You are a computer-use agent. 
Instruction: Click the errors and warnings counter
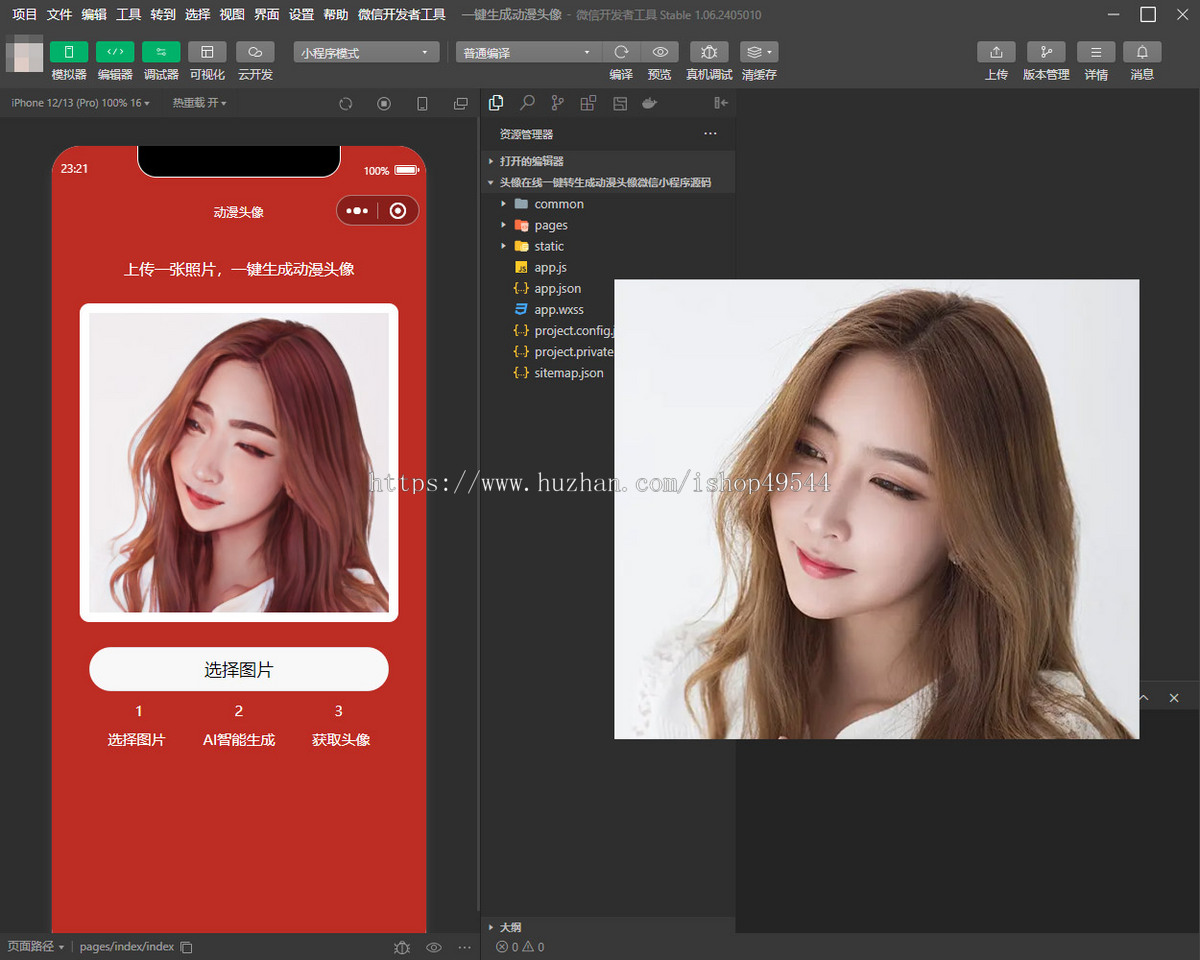coord(520,947)
